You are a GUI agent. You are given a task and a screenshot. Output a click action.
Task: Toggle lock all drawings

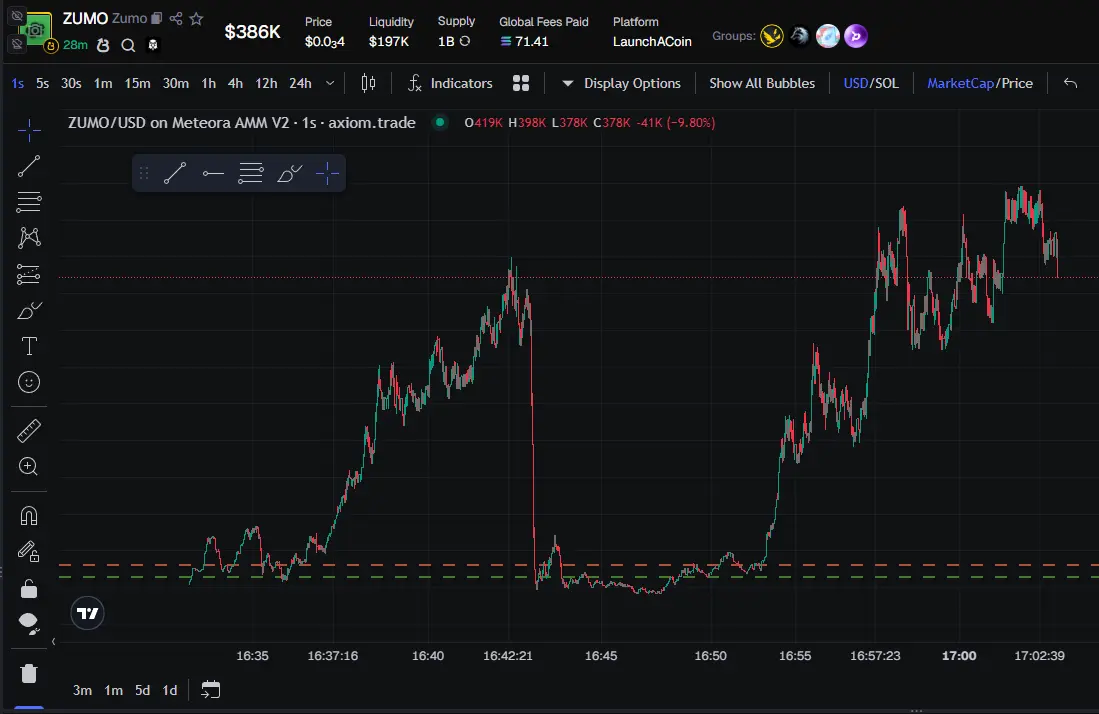[29, 588]
